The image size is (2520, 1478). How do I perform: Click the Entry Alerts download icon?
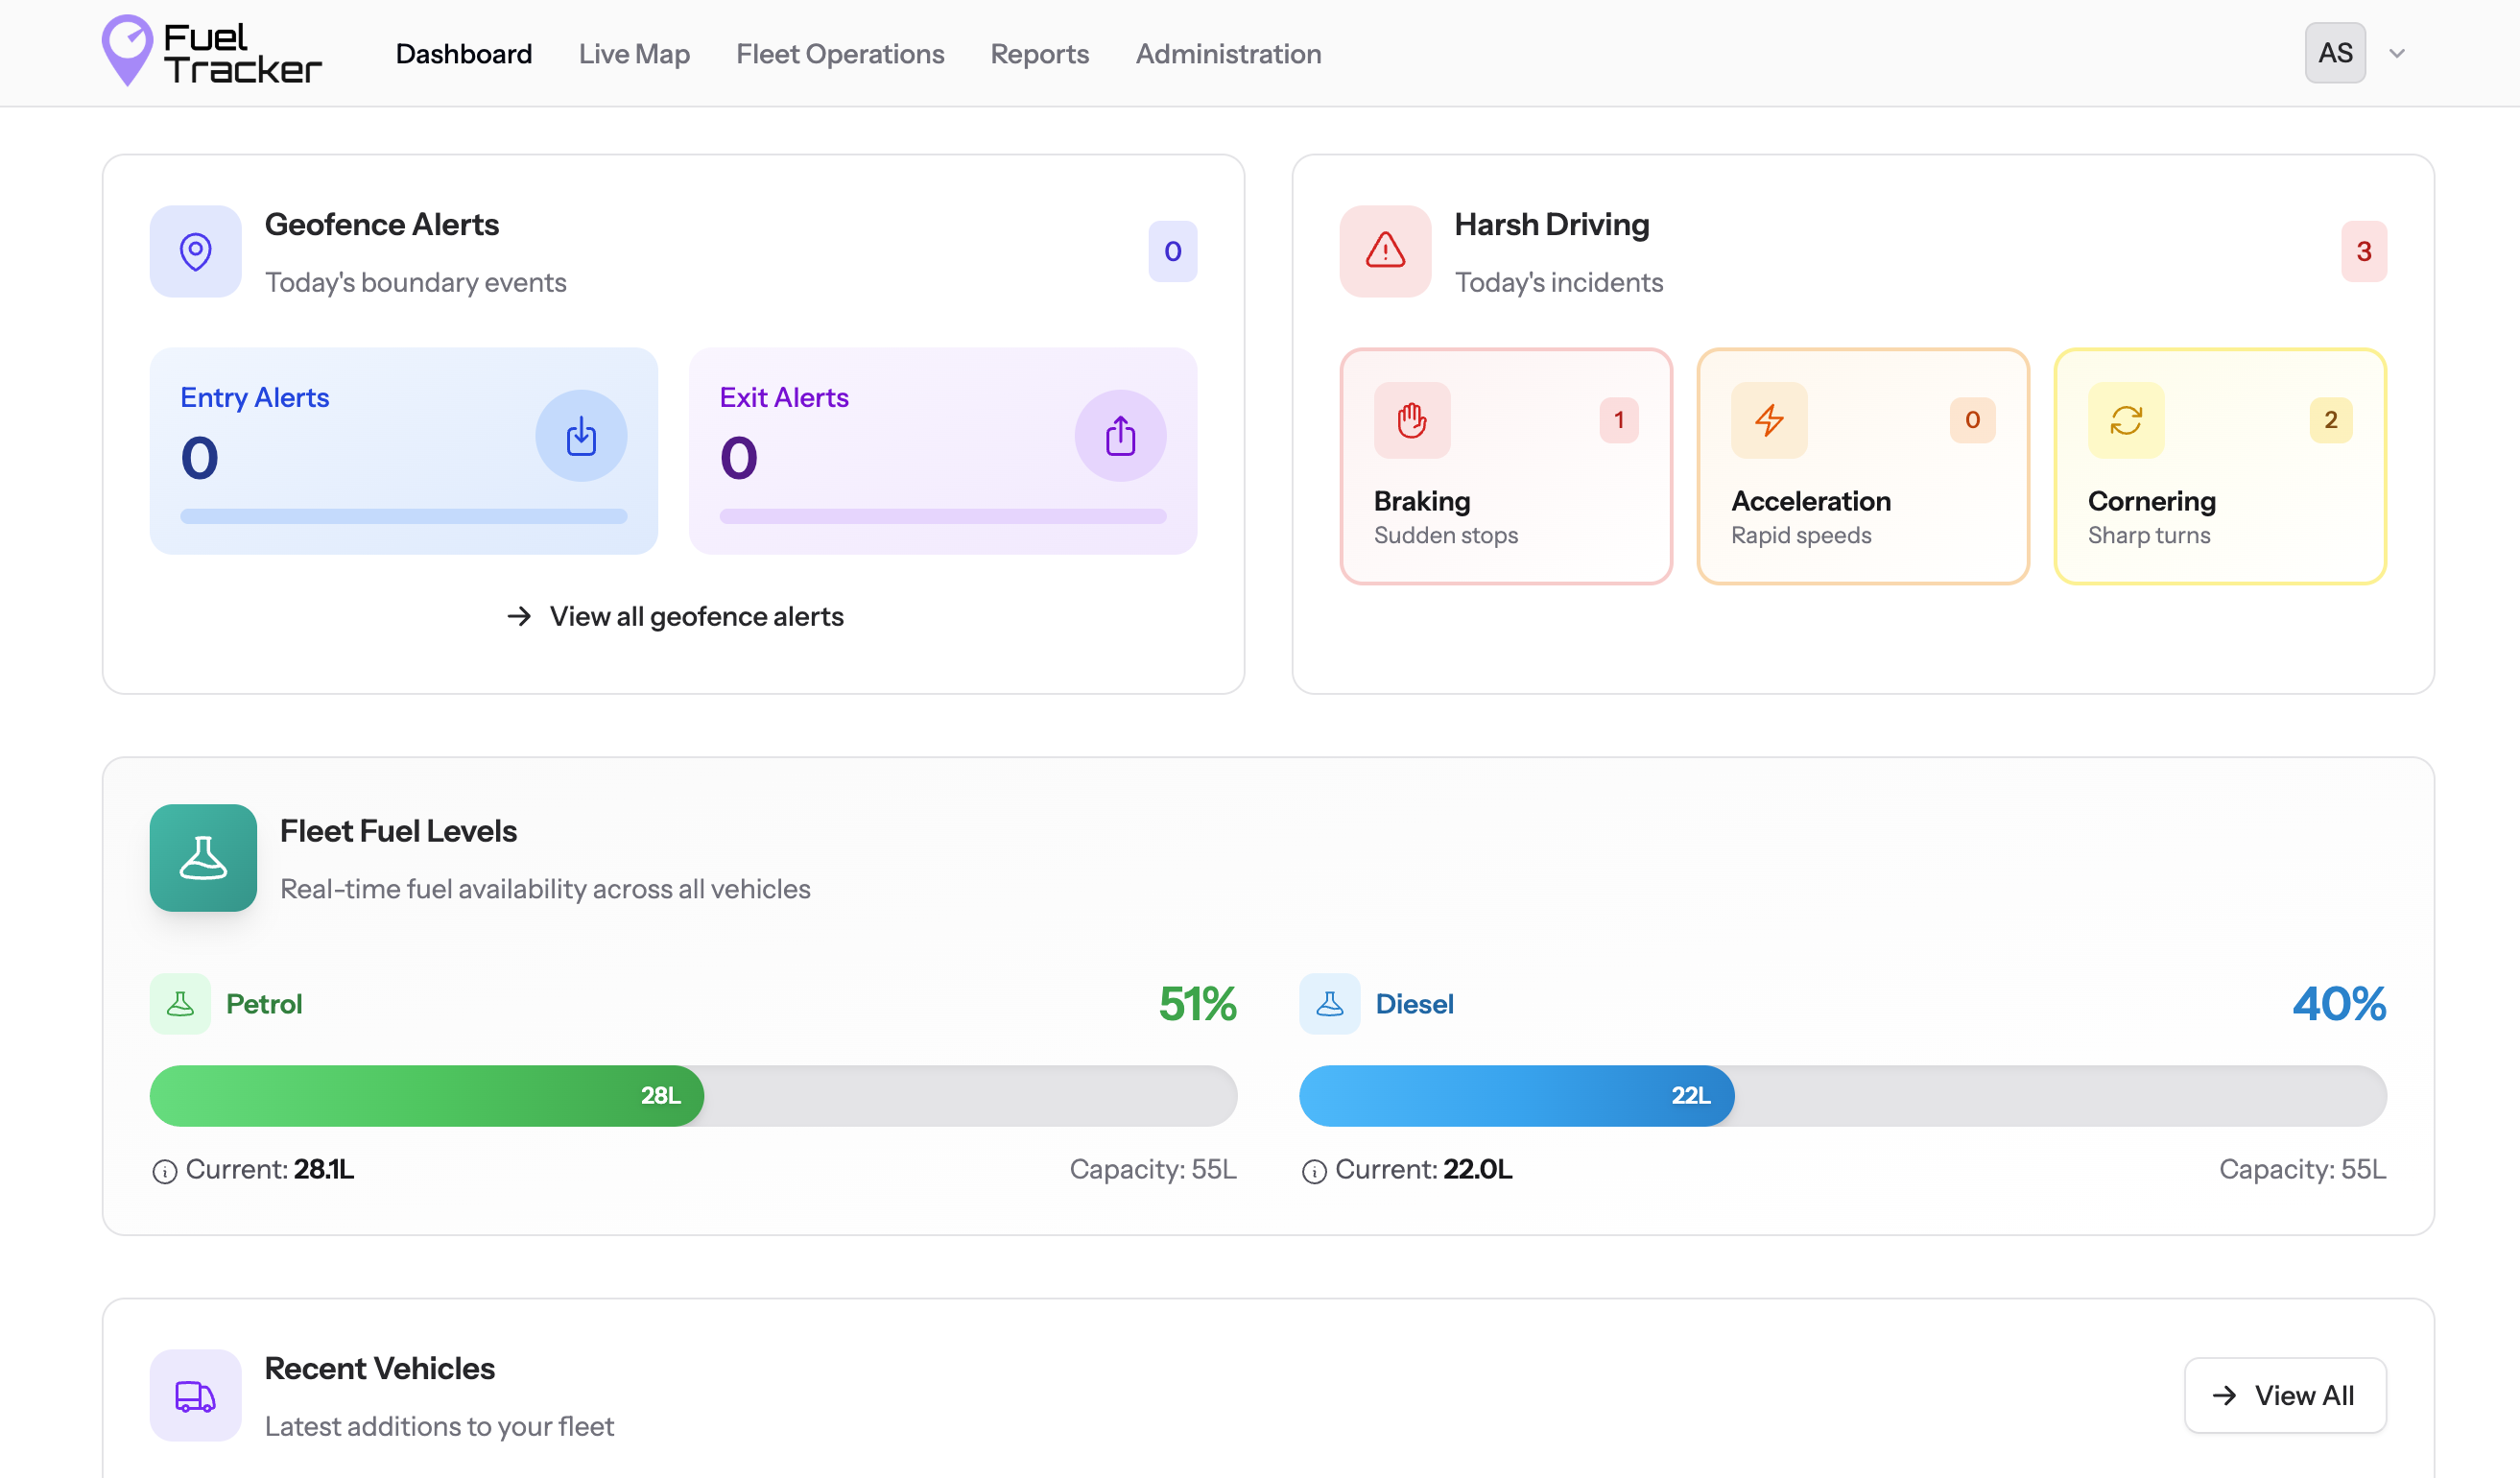(581, 436)
